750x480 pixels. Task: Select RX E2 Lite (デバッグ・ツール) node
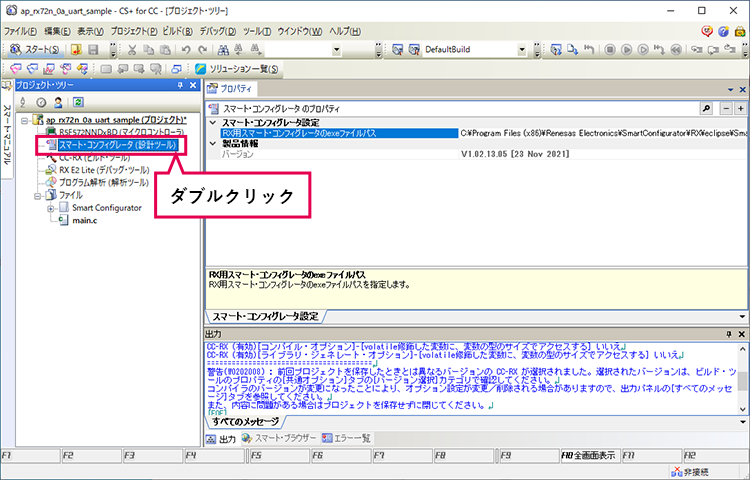click(104, 170)
